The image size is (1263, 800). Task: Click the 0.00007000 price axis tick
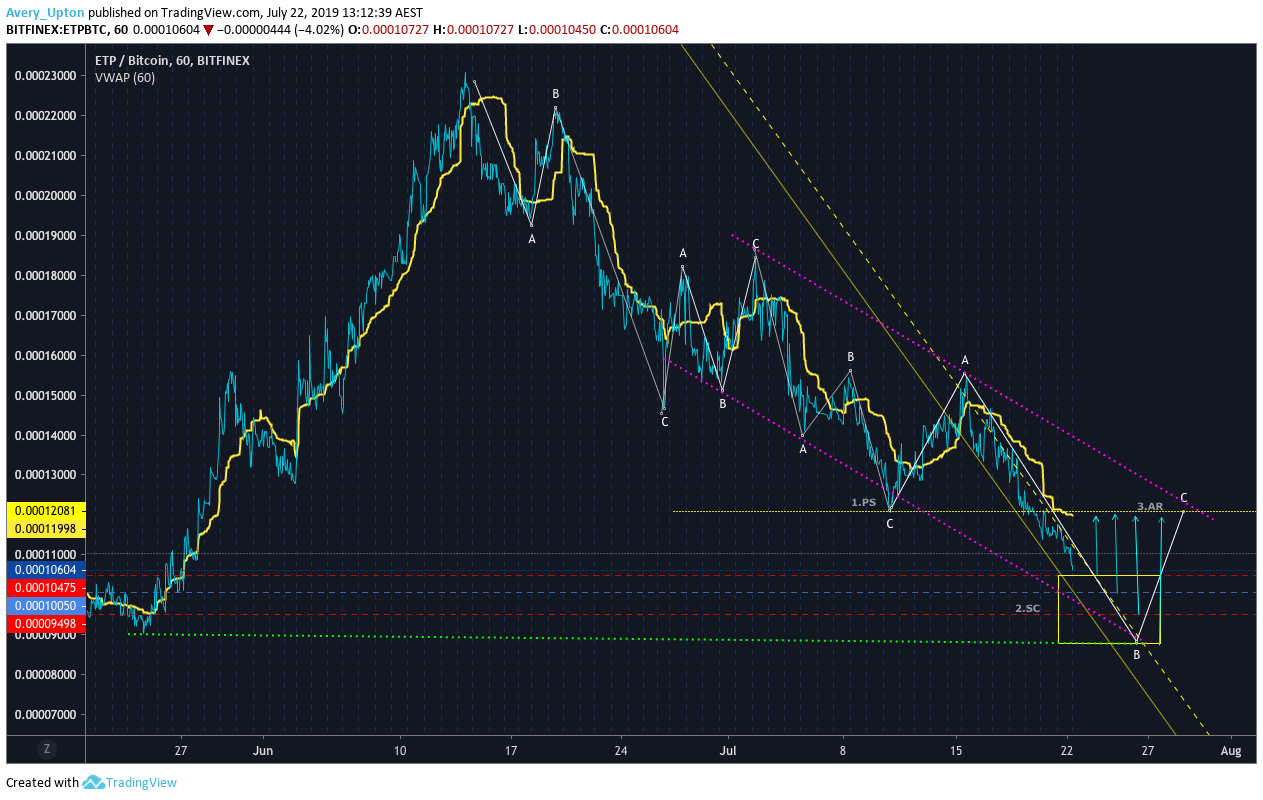click(x=46, y=715)
